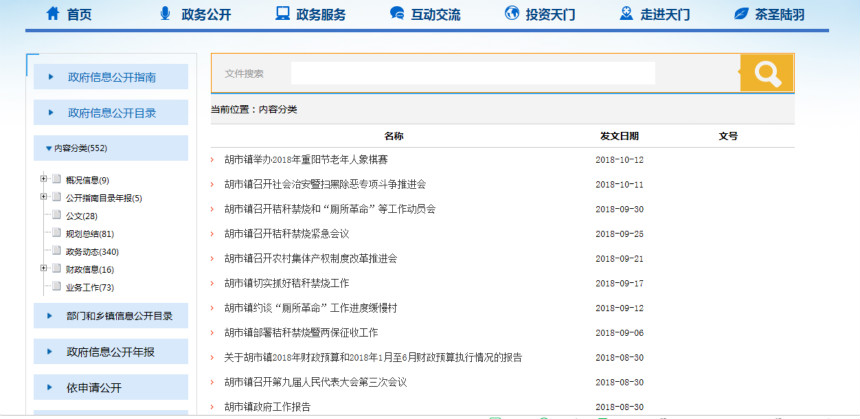Click the 文件搜索 search input field
The height and width of the screenshot is (419, 860).
coord(472,73)
